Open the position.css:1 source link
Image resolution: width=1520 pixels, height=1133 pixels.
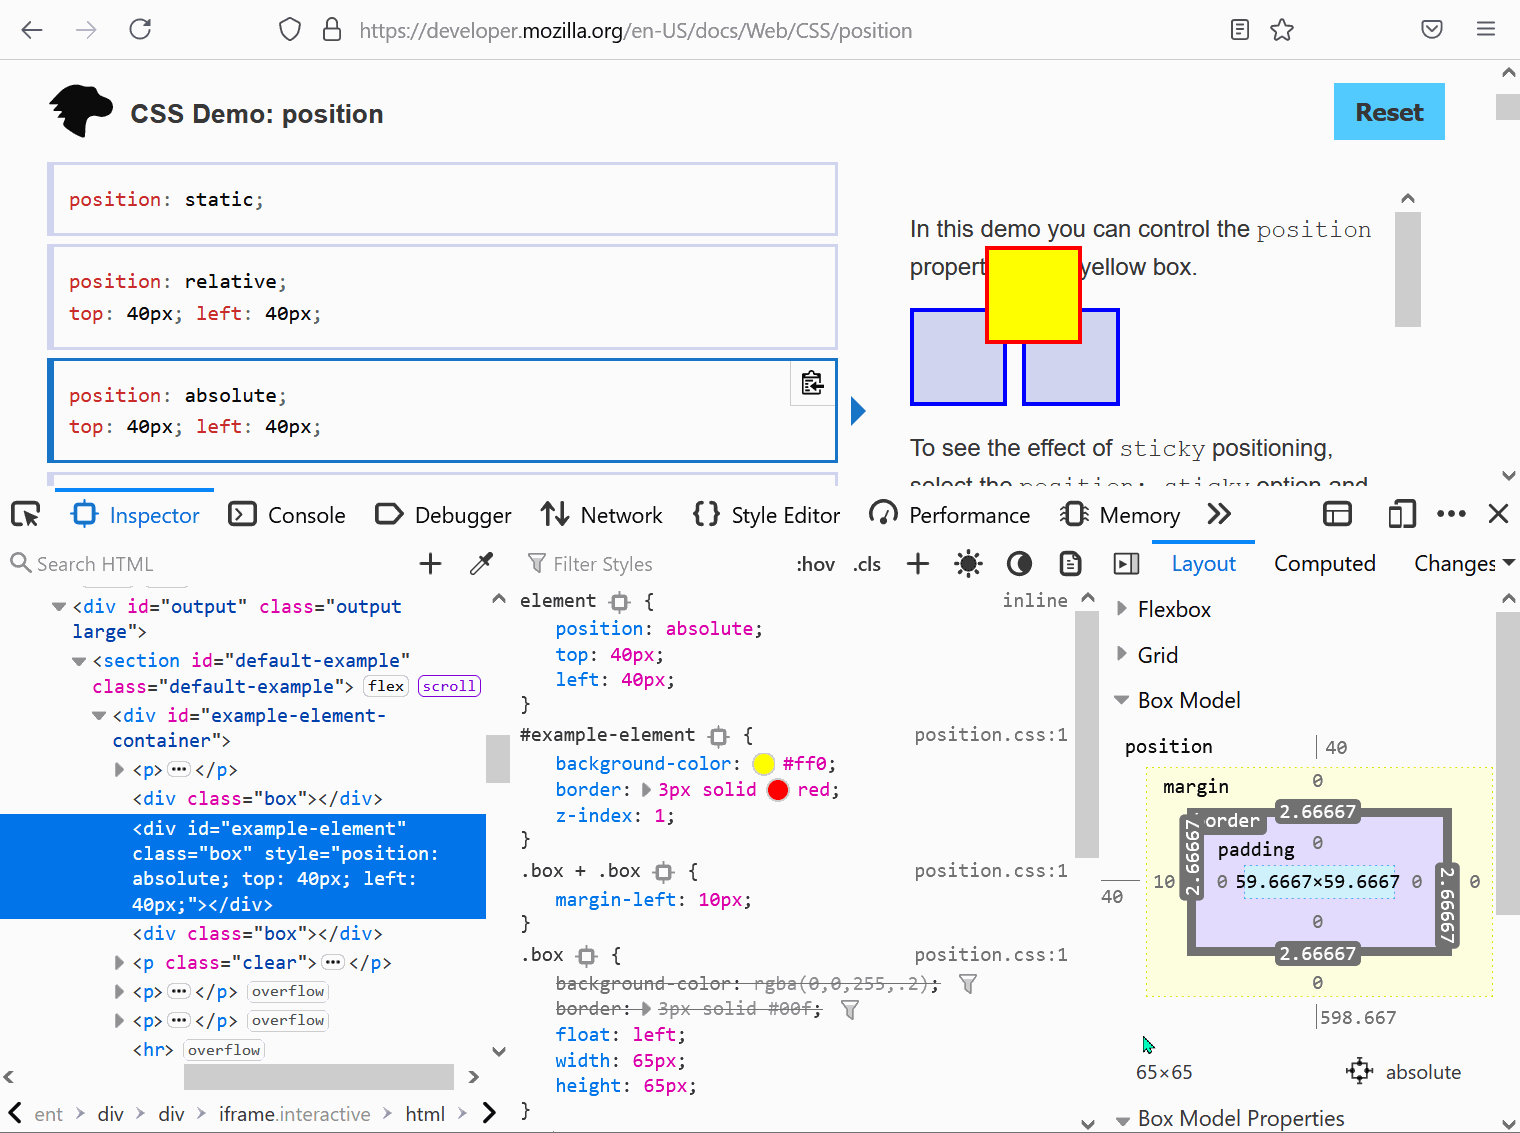tap(989, 734)
